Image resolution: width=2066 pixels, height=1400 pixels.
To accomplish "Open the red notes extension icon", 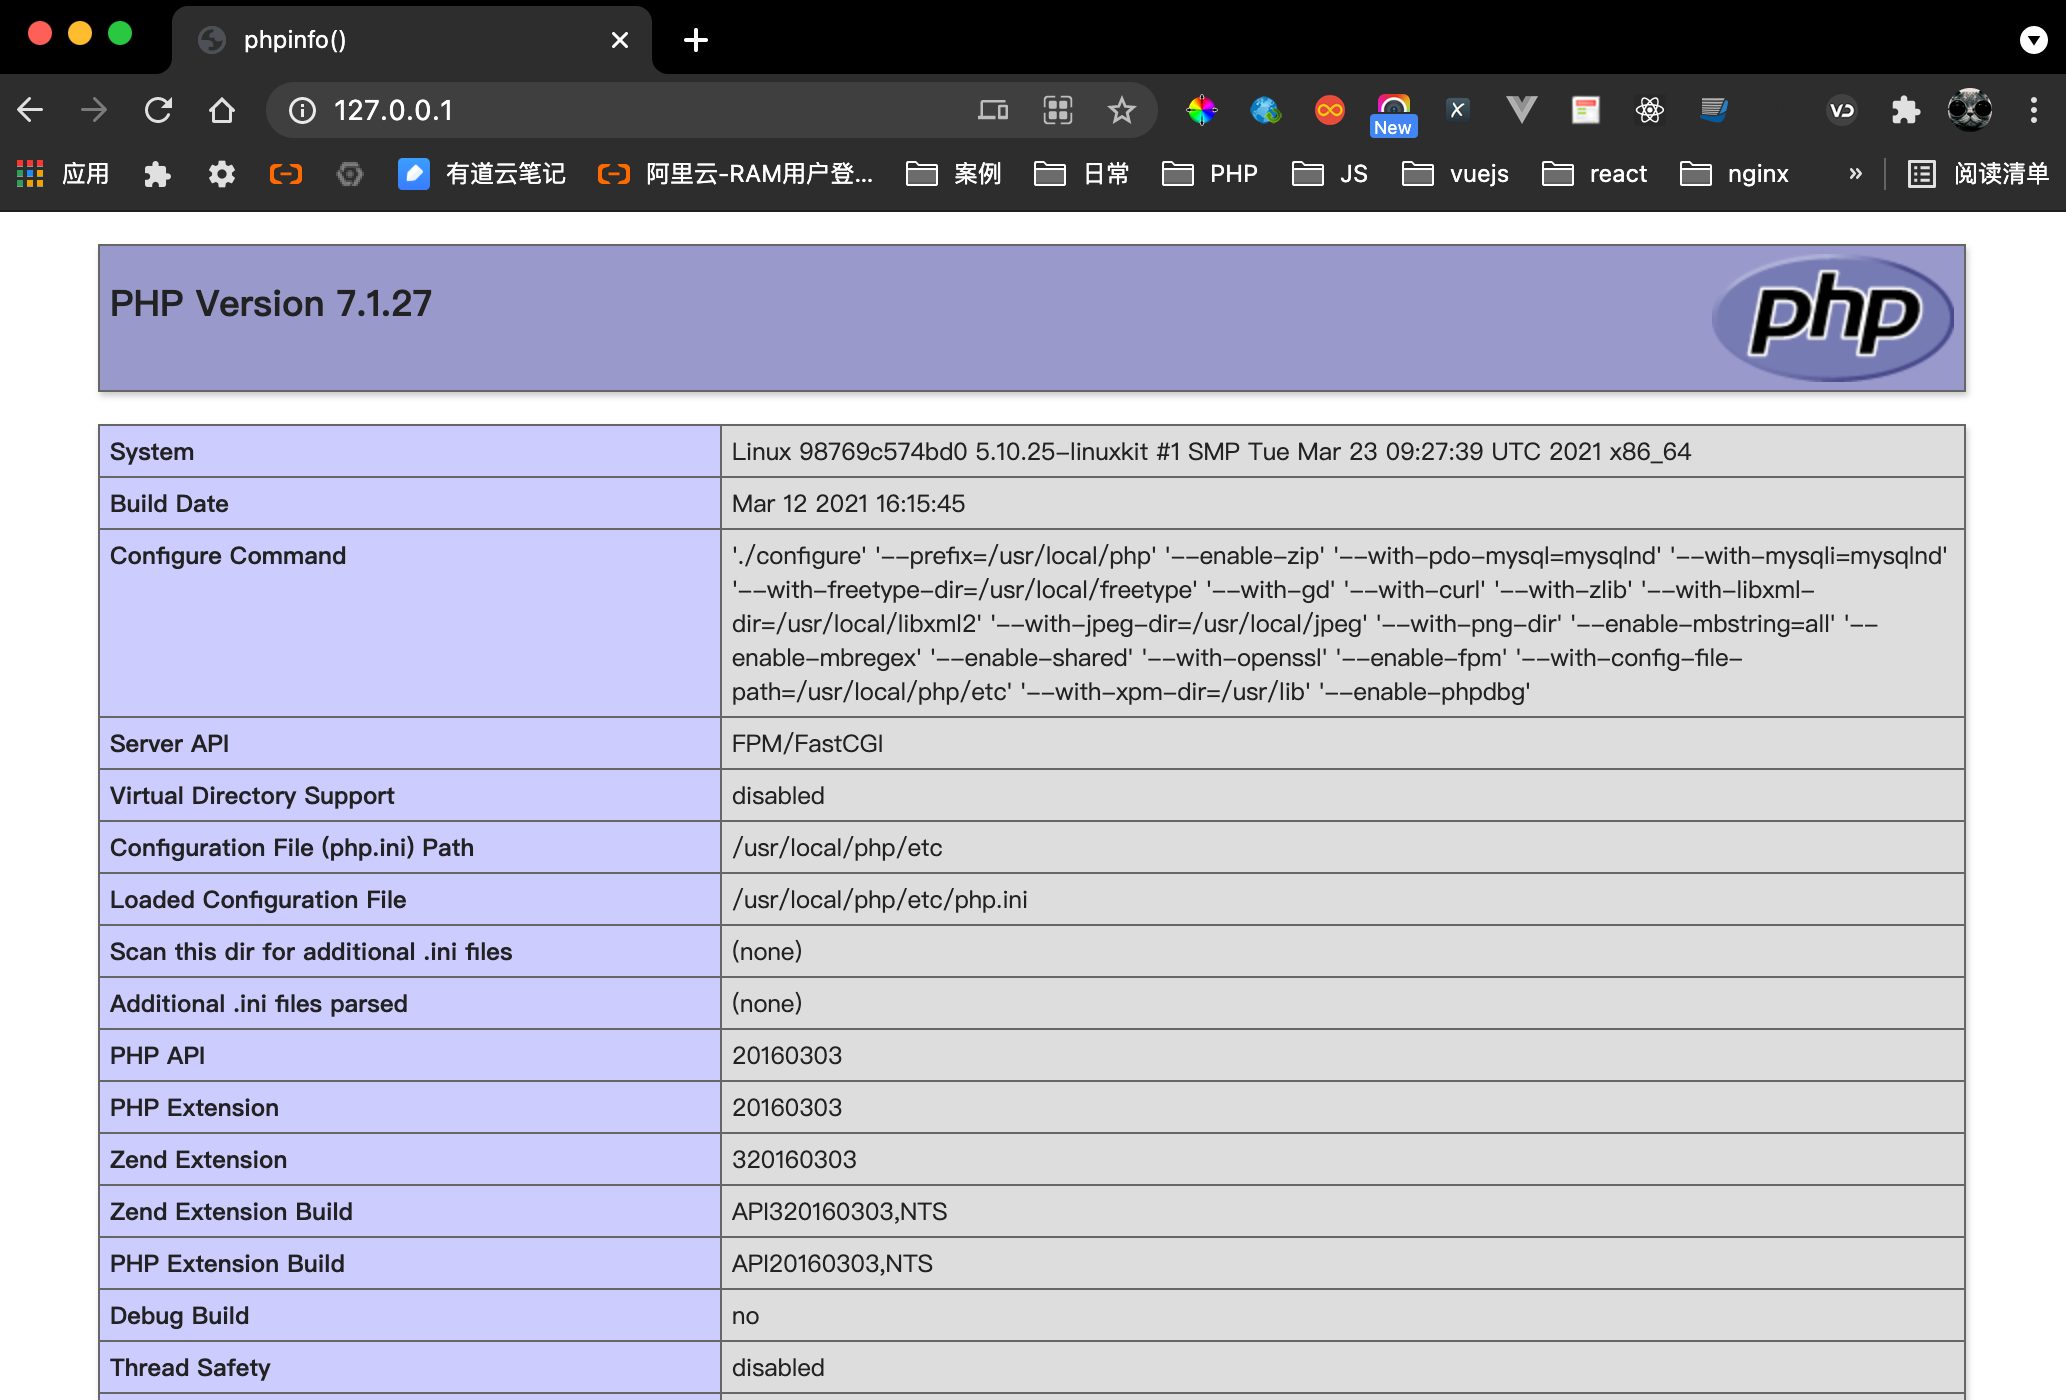I will [x=1585, y=110].
